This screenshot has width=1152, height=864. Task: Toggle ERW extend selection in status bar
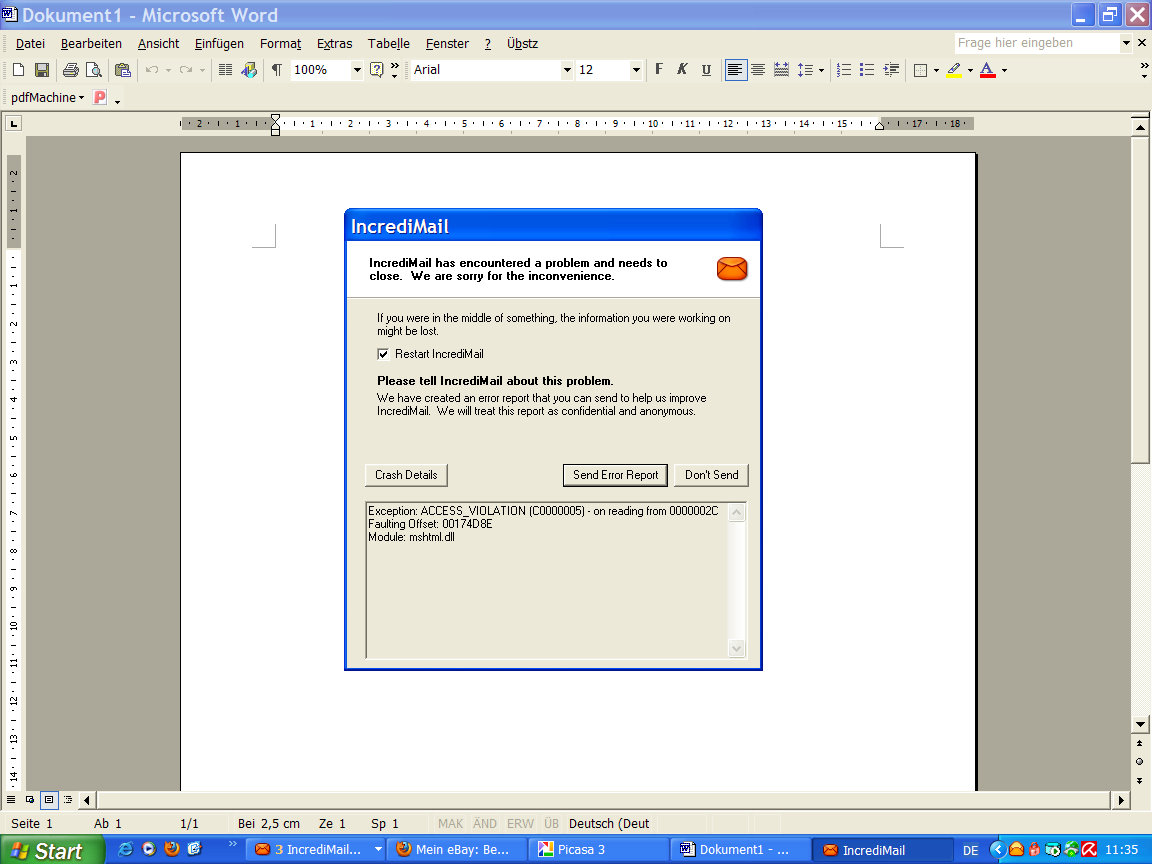[x=520, y=824]
